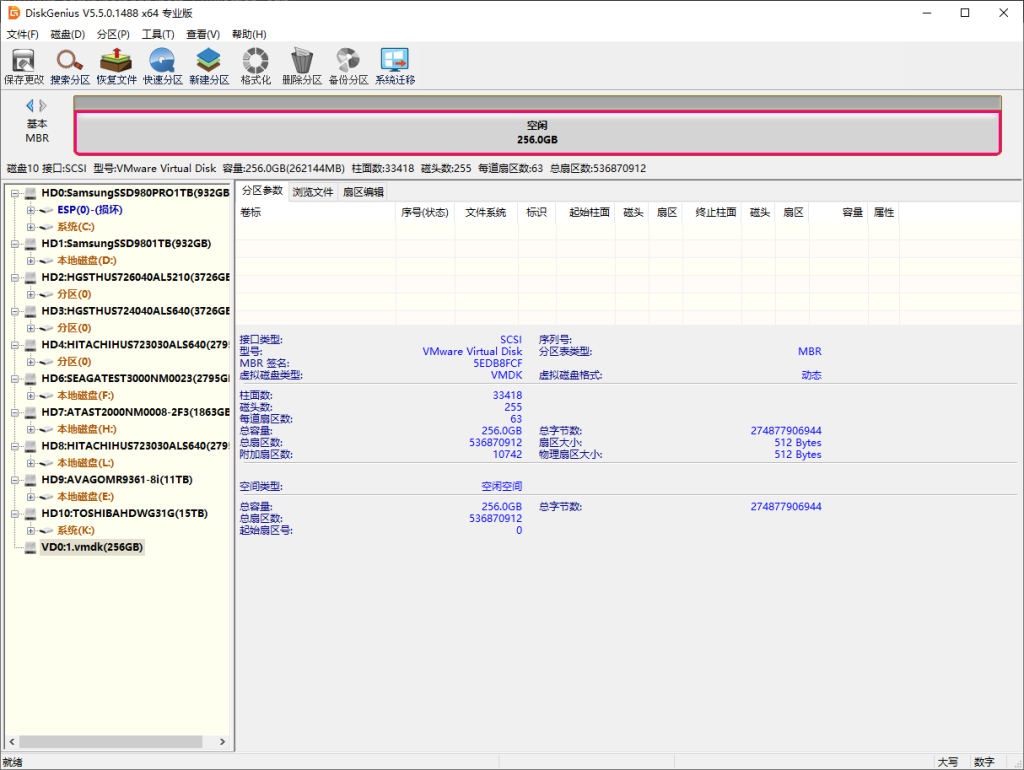
Task: Click the 空闲 256.0GB free space bar
Action: [x=537, y=133]
